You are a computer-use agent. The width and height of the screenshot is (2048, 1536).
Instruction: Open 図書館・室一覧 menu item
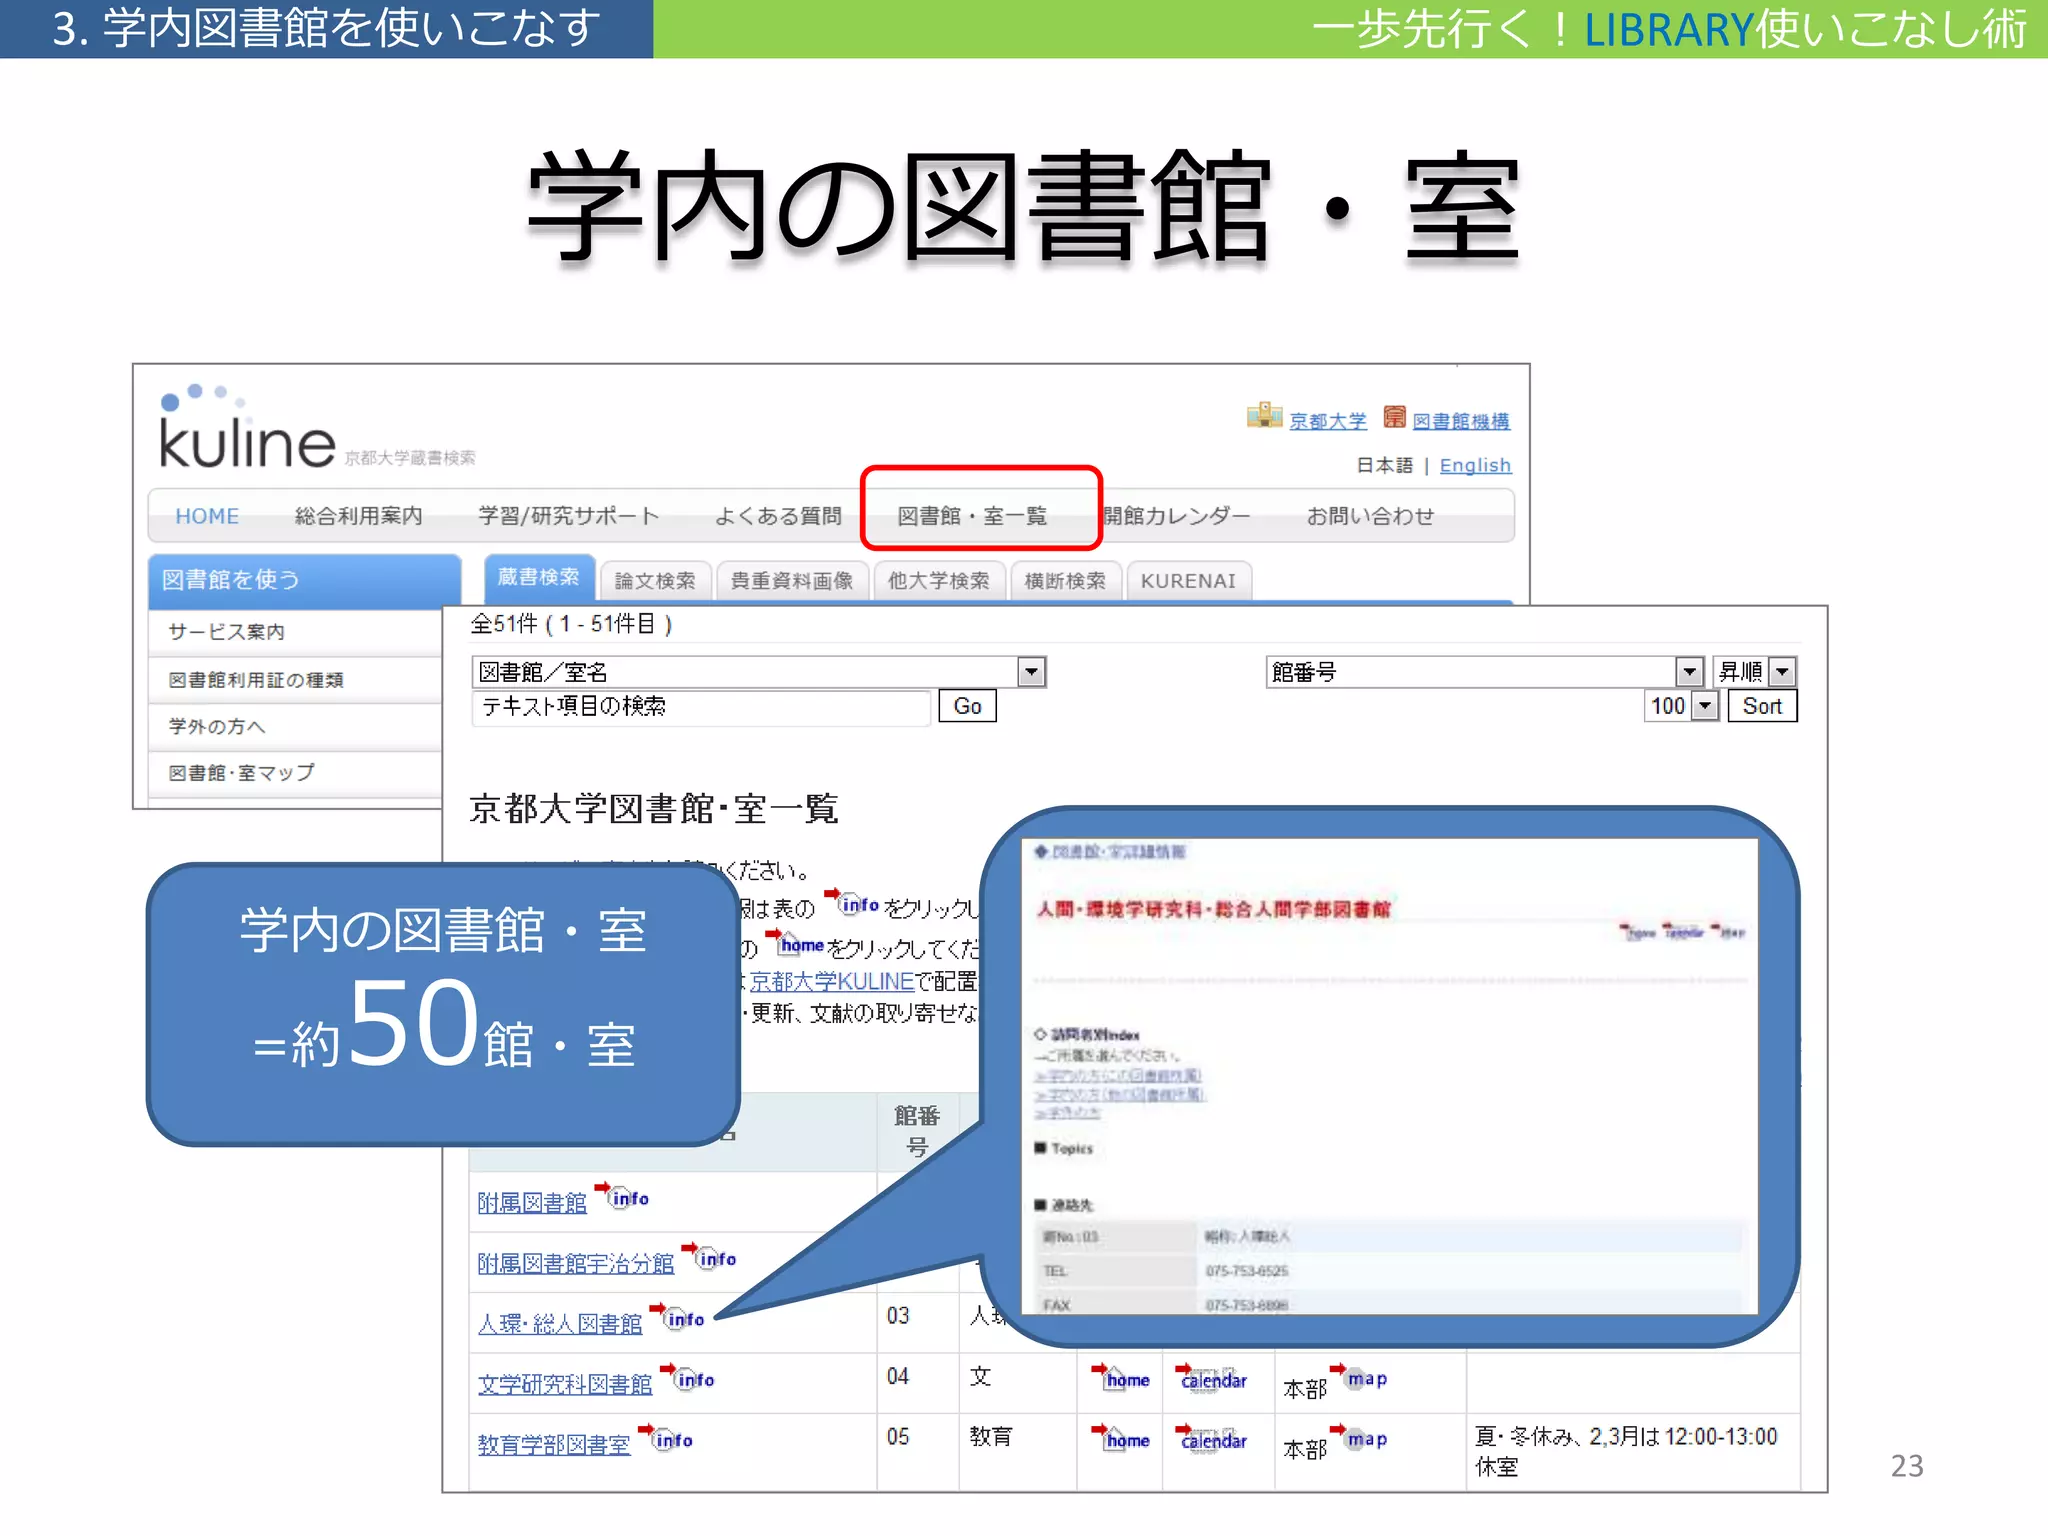[972, 516]
